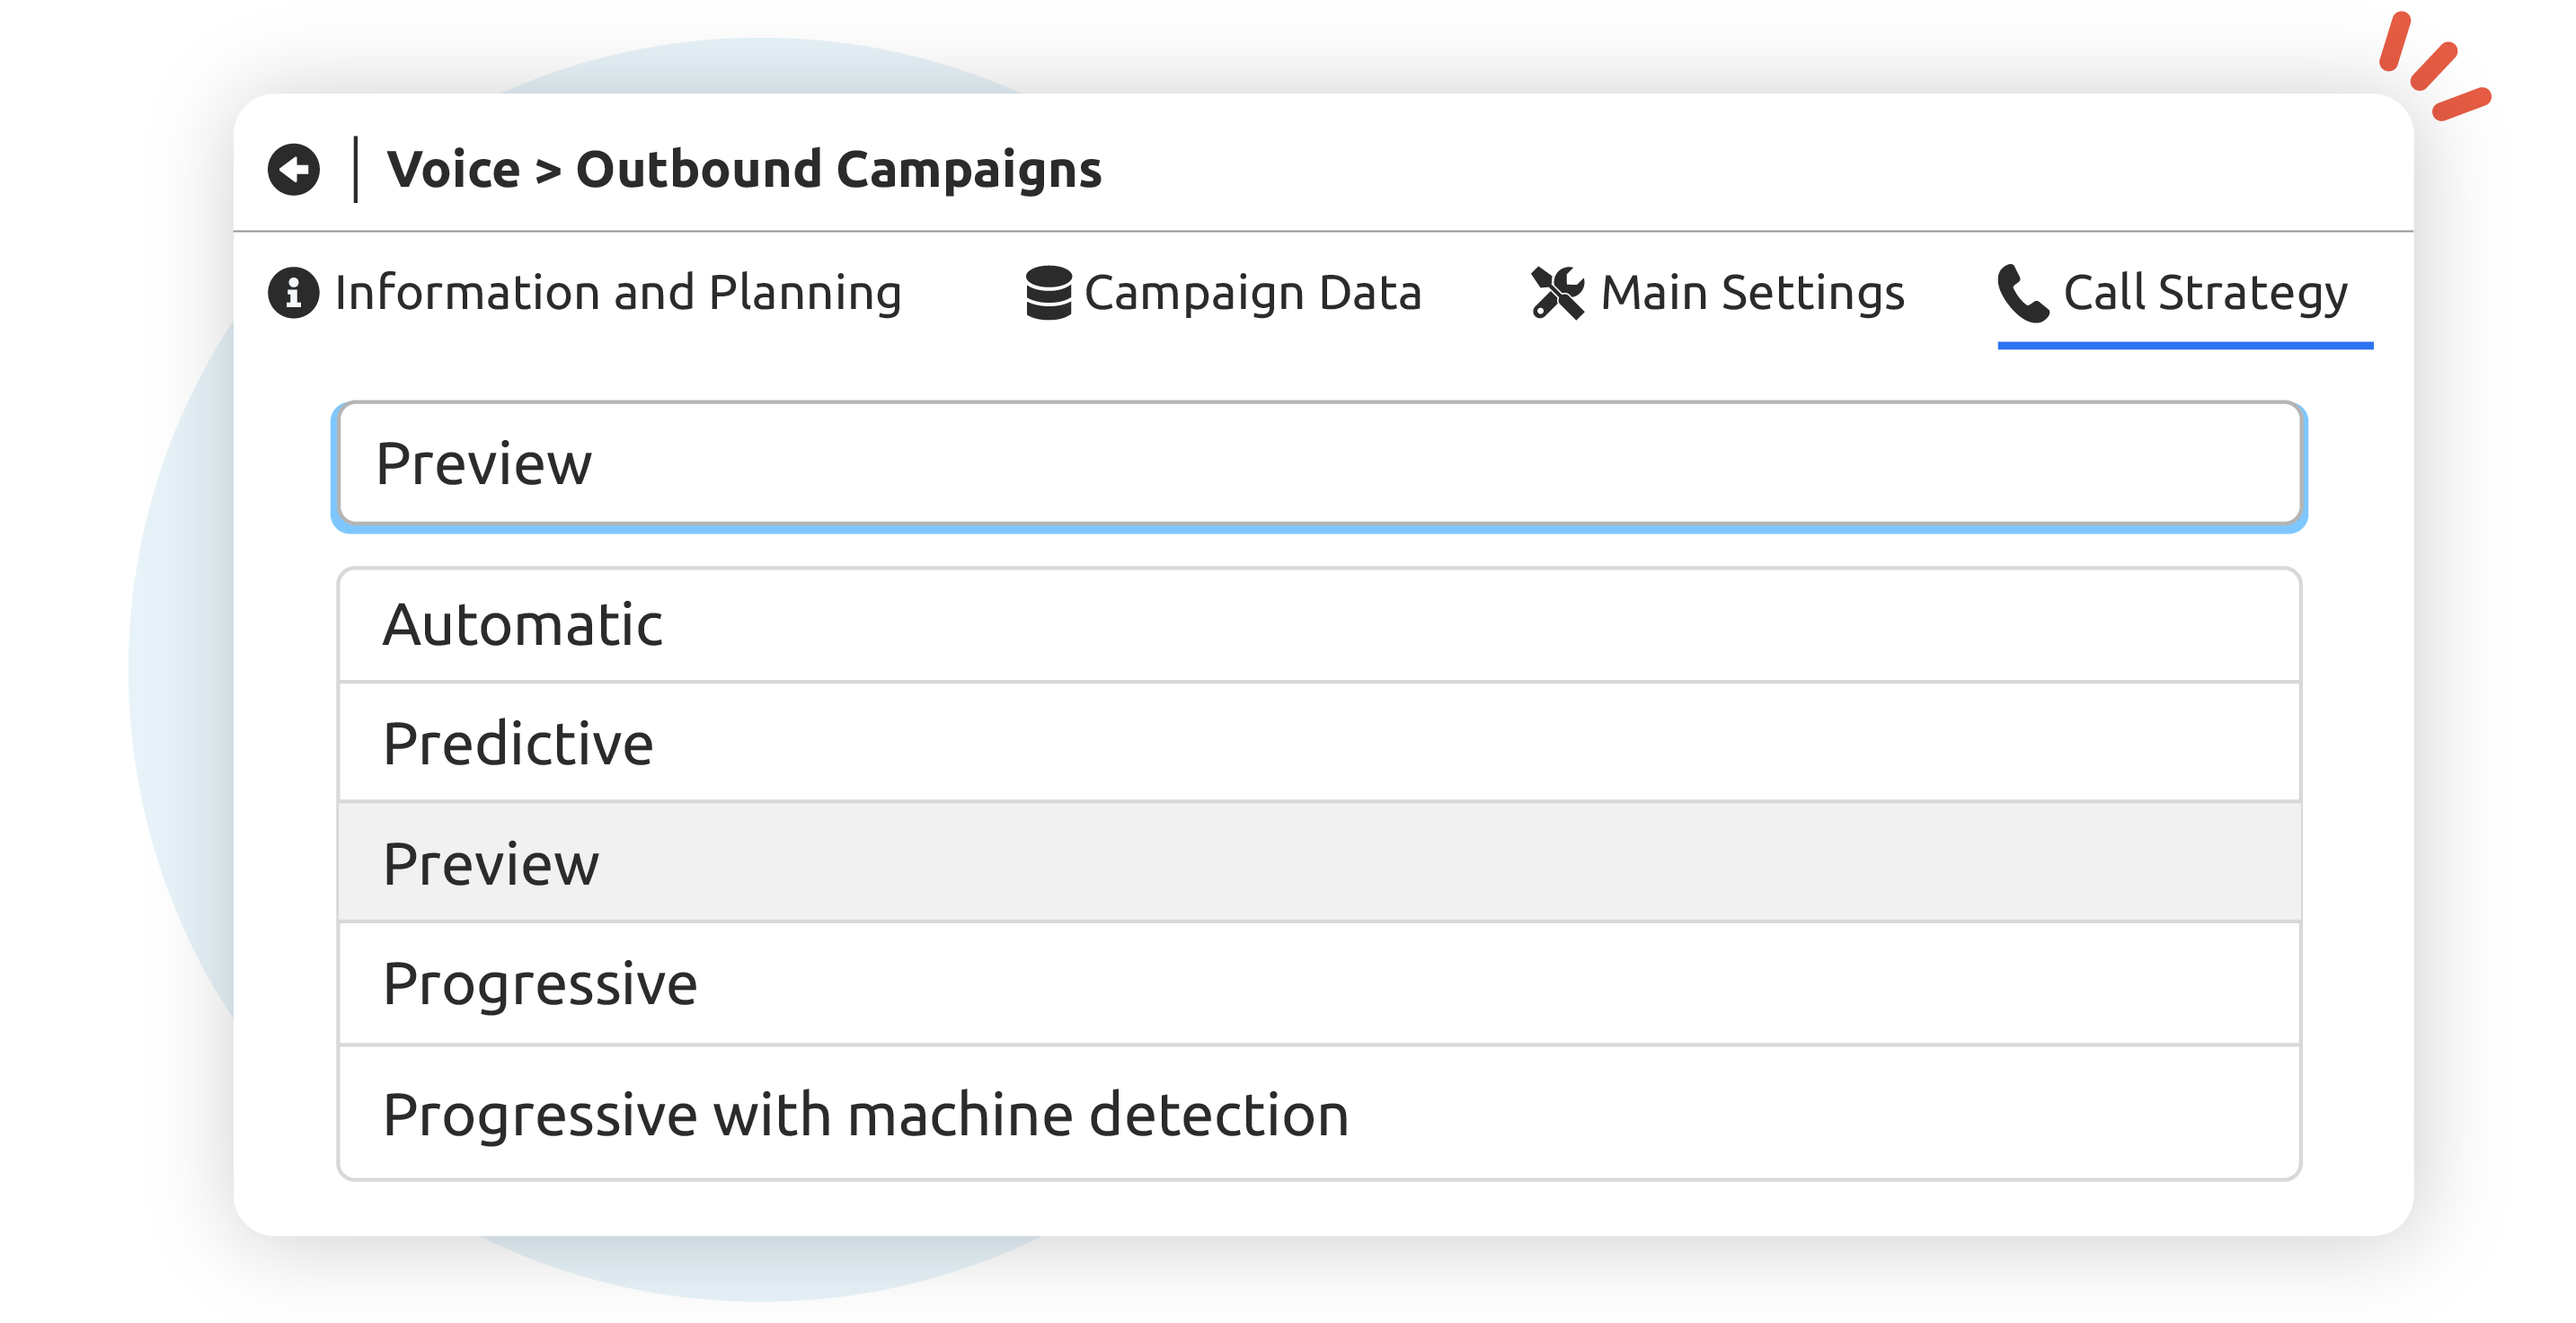The image size is (2576, 1323).
Task: Click the breadcrumb ">" separator
Action: point(548,171)
